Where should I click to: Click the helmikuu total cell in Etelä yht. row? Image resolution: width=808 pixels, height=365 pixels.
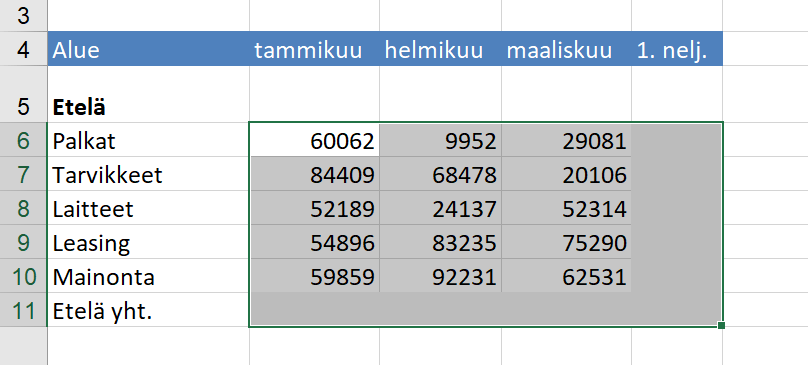[x=440, y=310]
